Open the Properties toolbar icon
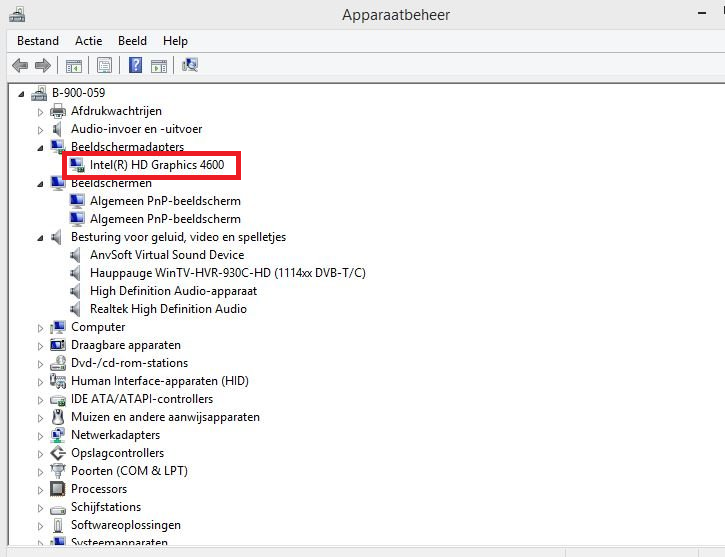Viewport: 725px width, 557px height. [x=104, y=65]
